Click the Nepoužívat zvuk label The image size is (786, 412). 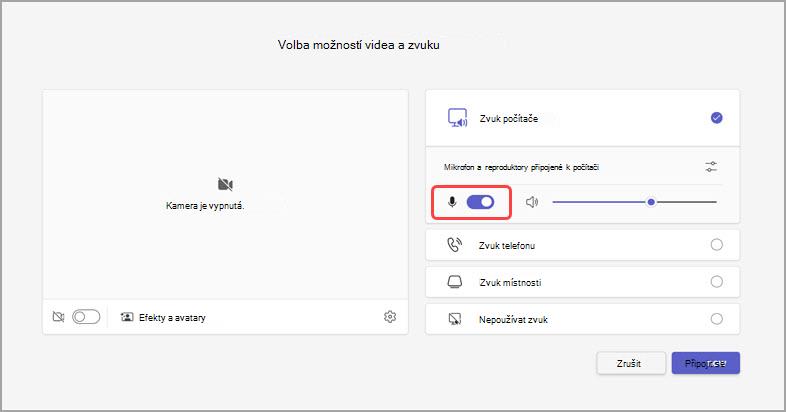[513, 320]
